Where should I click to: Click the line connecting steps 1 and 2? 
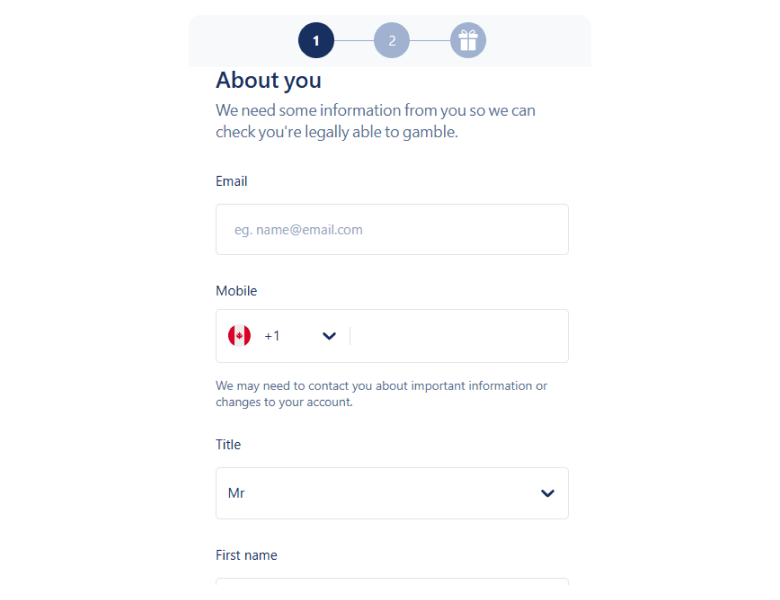(x=354, y=41)
